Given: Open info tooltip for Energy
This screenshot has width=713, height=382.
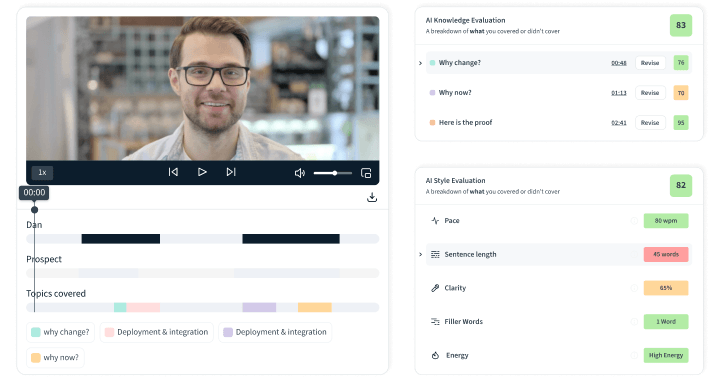Looking at the screenshot, I should [x=634, y=356].
